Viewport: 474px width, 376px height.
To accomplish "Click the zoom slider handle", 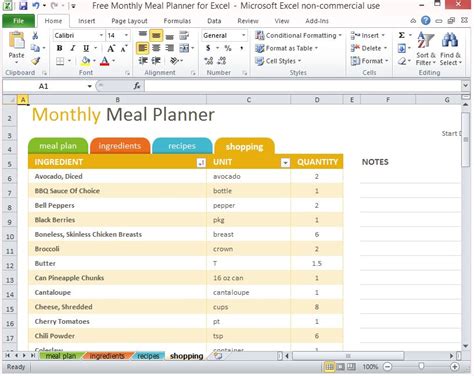I will point(421,367).
